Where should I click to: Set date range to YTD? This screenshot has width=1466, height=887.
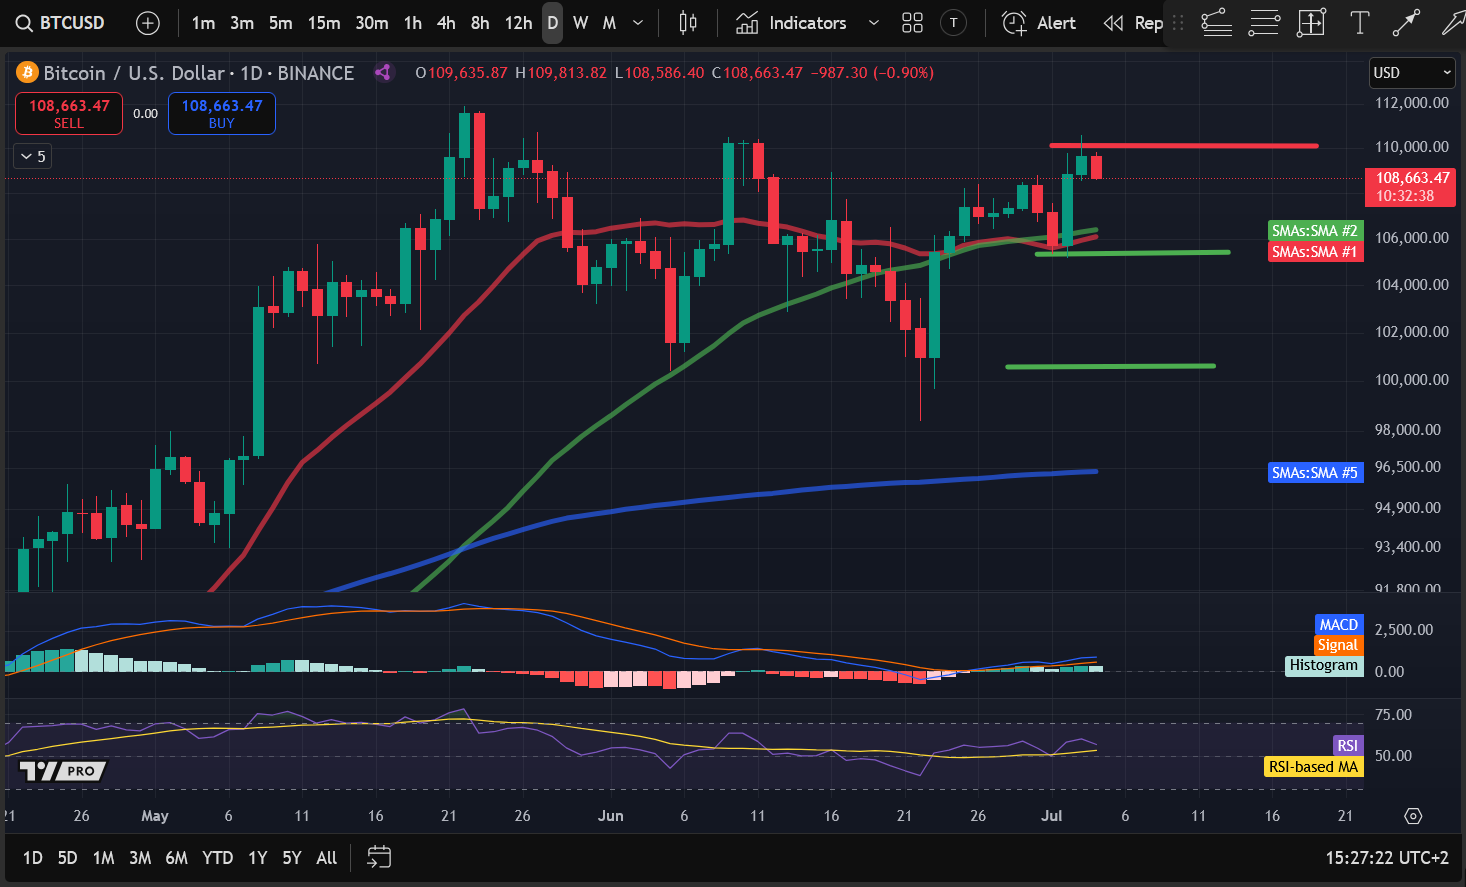217,858
